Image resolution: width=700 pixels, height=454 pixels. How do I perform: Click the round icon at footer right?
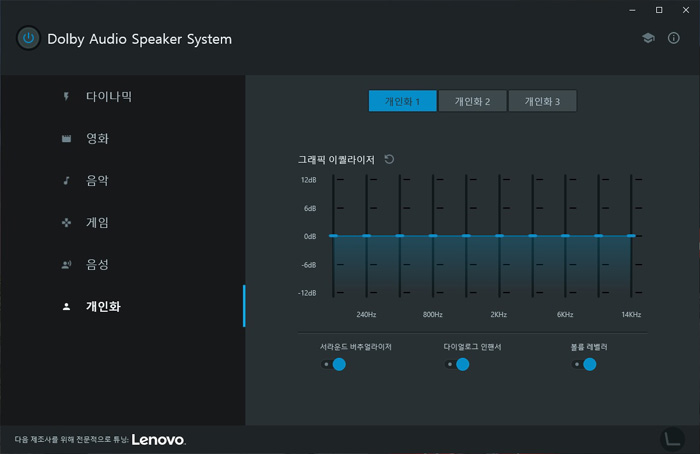[x=672, y=439]
